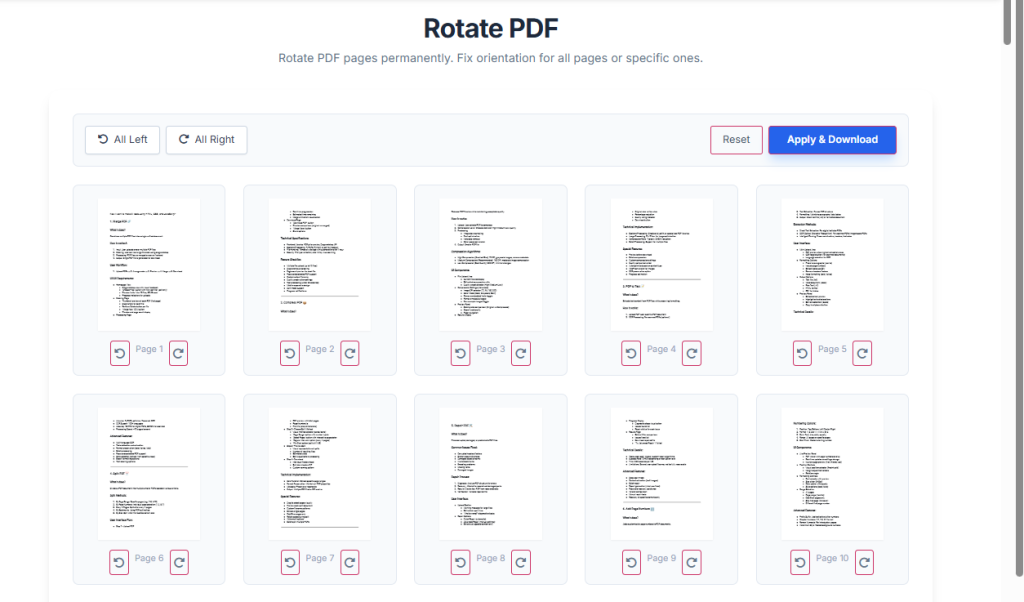Rotate Page 1 clockwise
1024x602 pixels.
pyautogui.click(x=178, y=353)
